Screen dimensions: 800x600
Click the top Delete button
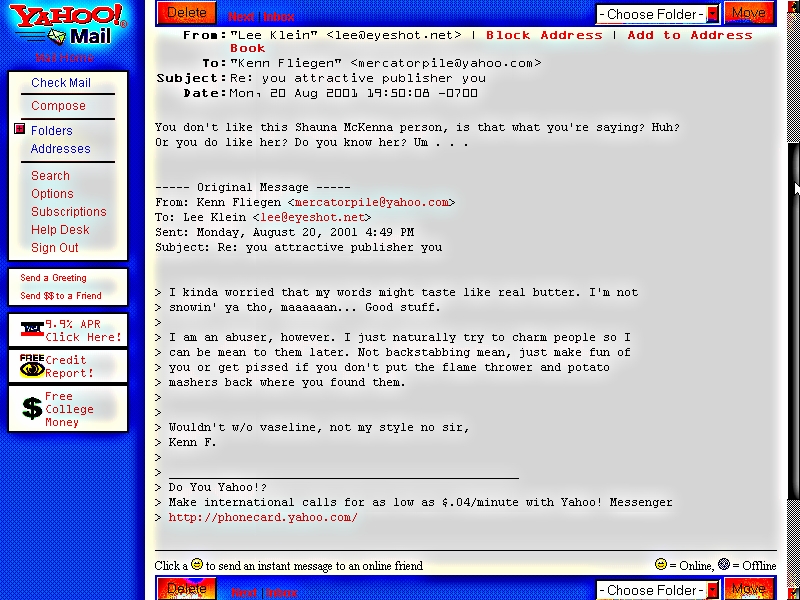[186, 13]
